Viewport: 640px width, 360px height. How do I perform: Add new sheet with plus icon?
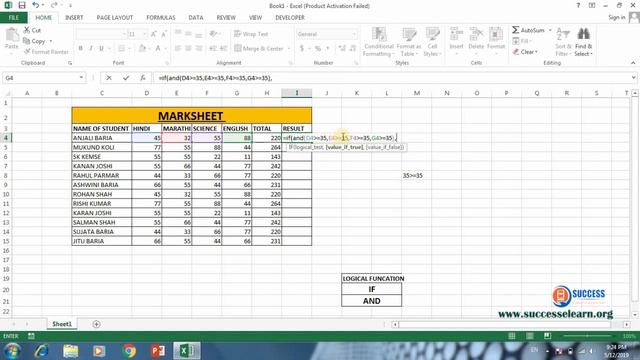pyautogui.click(x=96, y=324)
